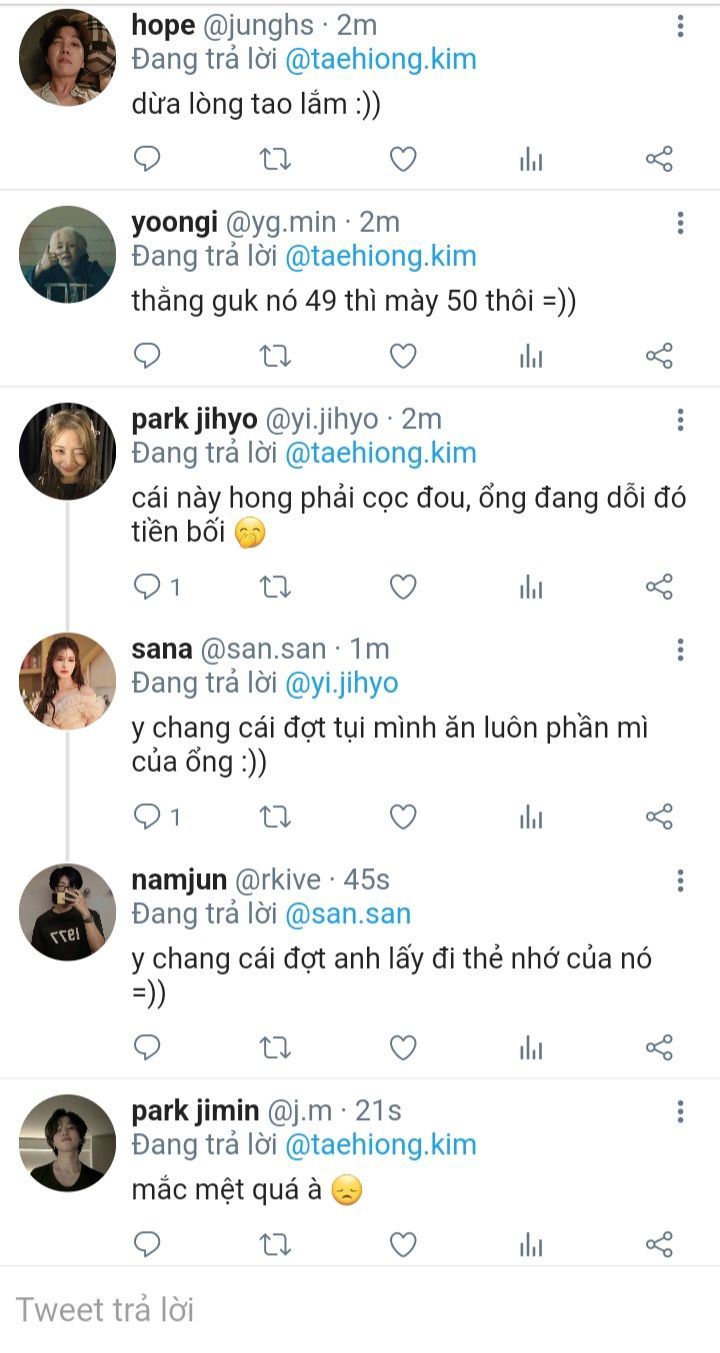Open more options on hope's tweet

680,27
